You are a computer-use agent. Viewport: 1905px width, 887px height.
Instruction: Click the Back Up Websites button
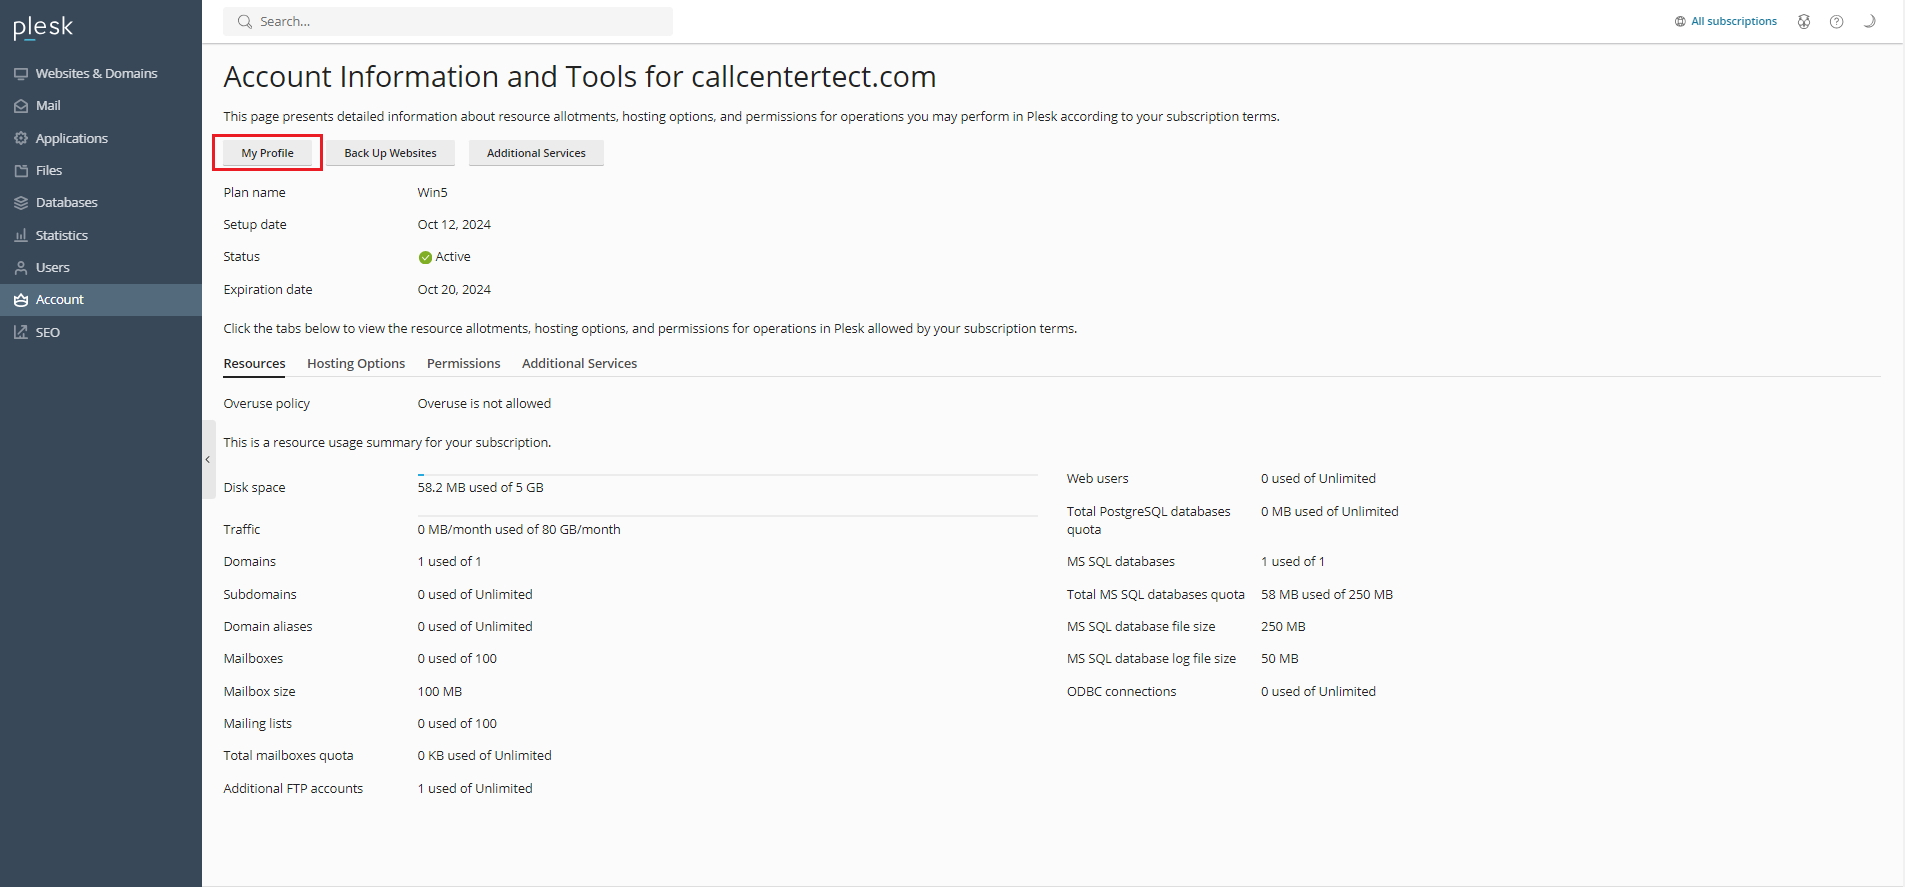coord(390,153)
